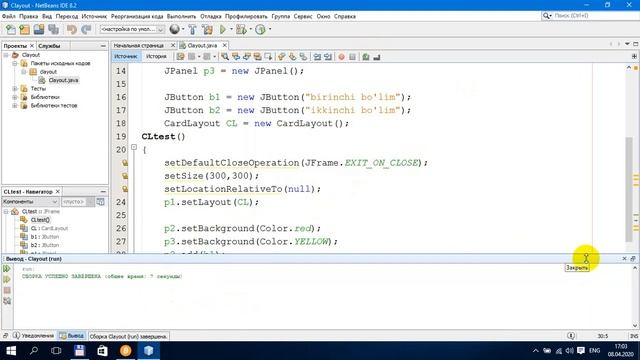Collapse CLtest JFrame node in Navigator
The image size is (640, 360).
[x=6, y=211]
